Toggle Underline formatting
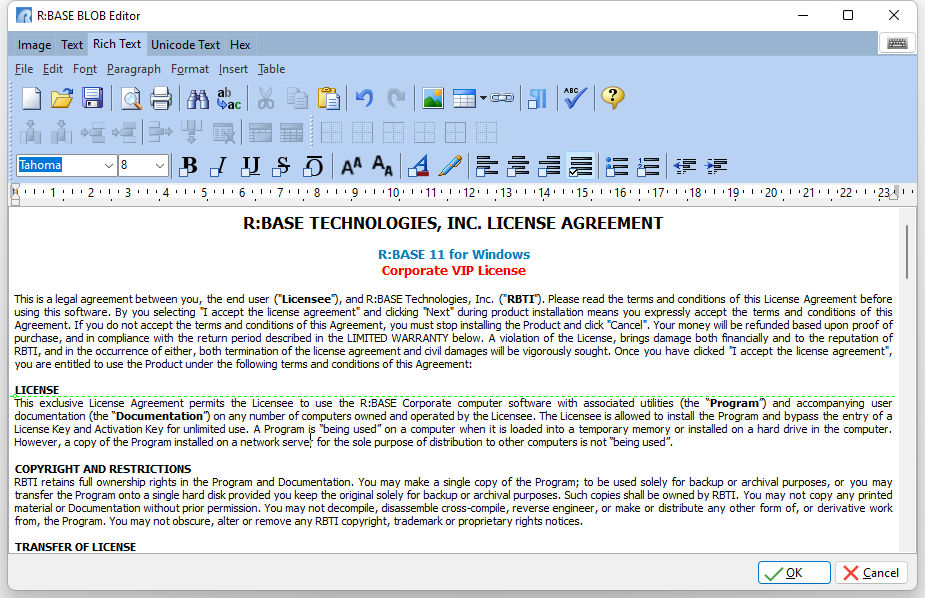 click(x=251, y=166)
